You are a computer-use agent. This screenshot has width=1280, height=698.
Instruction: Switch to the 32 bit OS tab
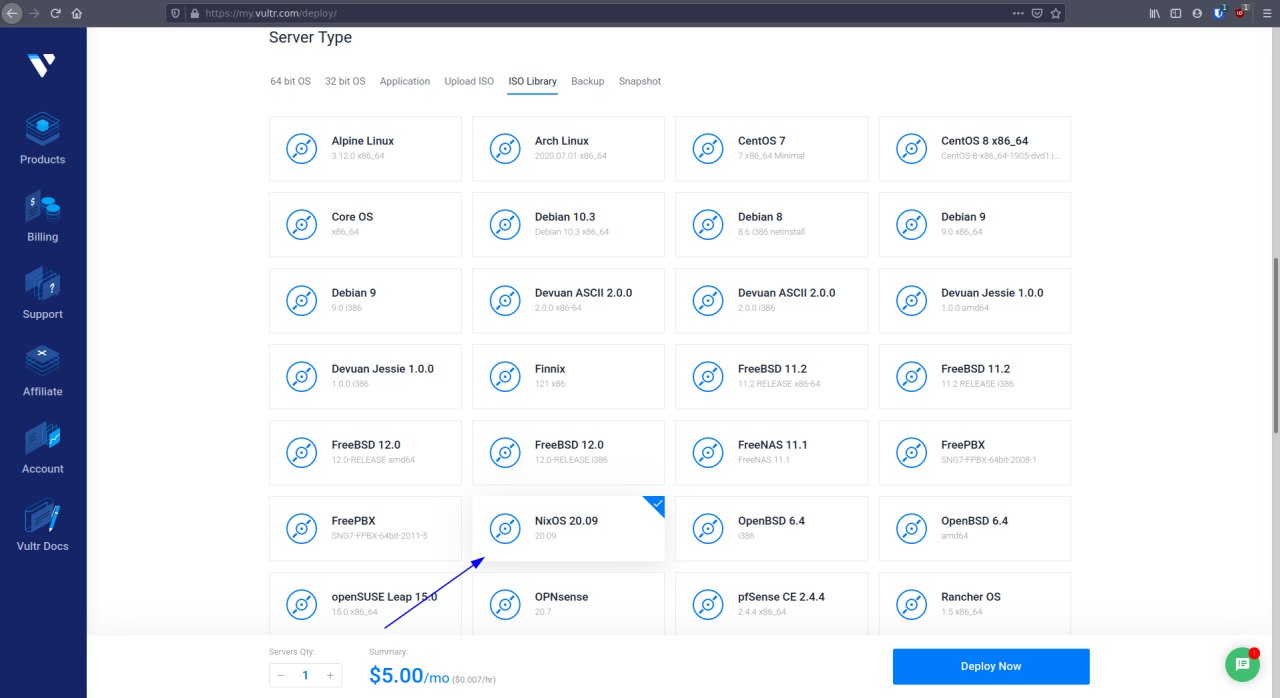[345, 81]
